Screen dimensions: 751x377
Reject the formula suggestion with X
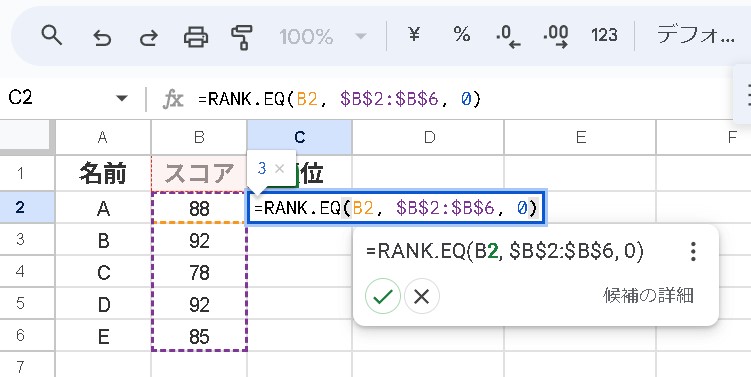(x=421, y=297)
